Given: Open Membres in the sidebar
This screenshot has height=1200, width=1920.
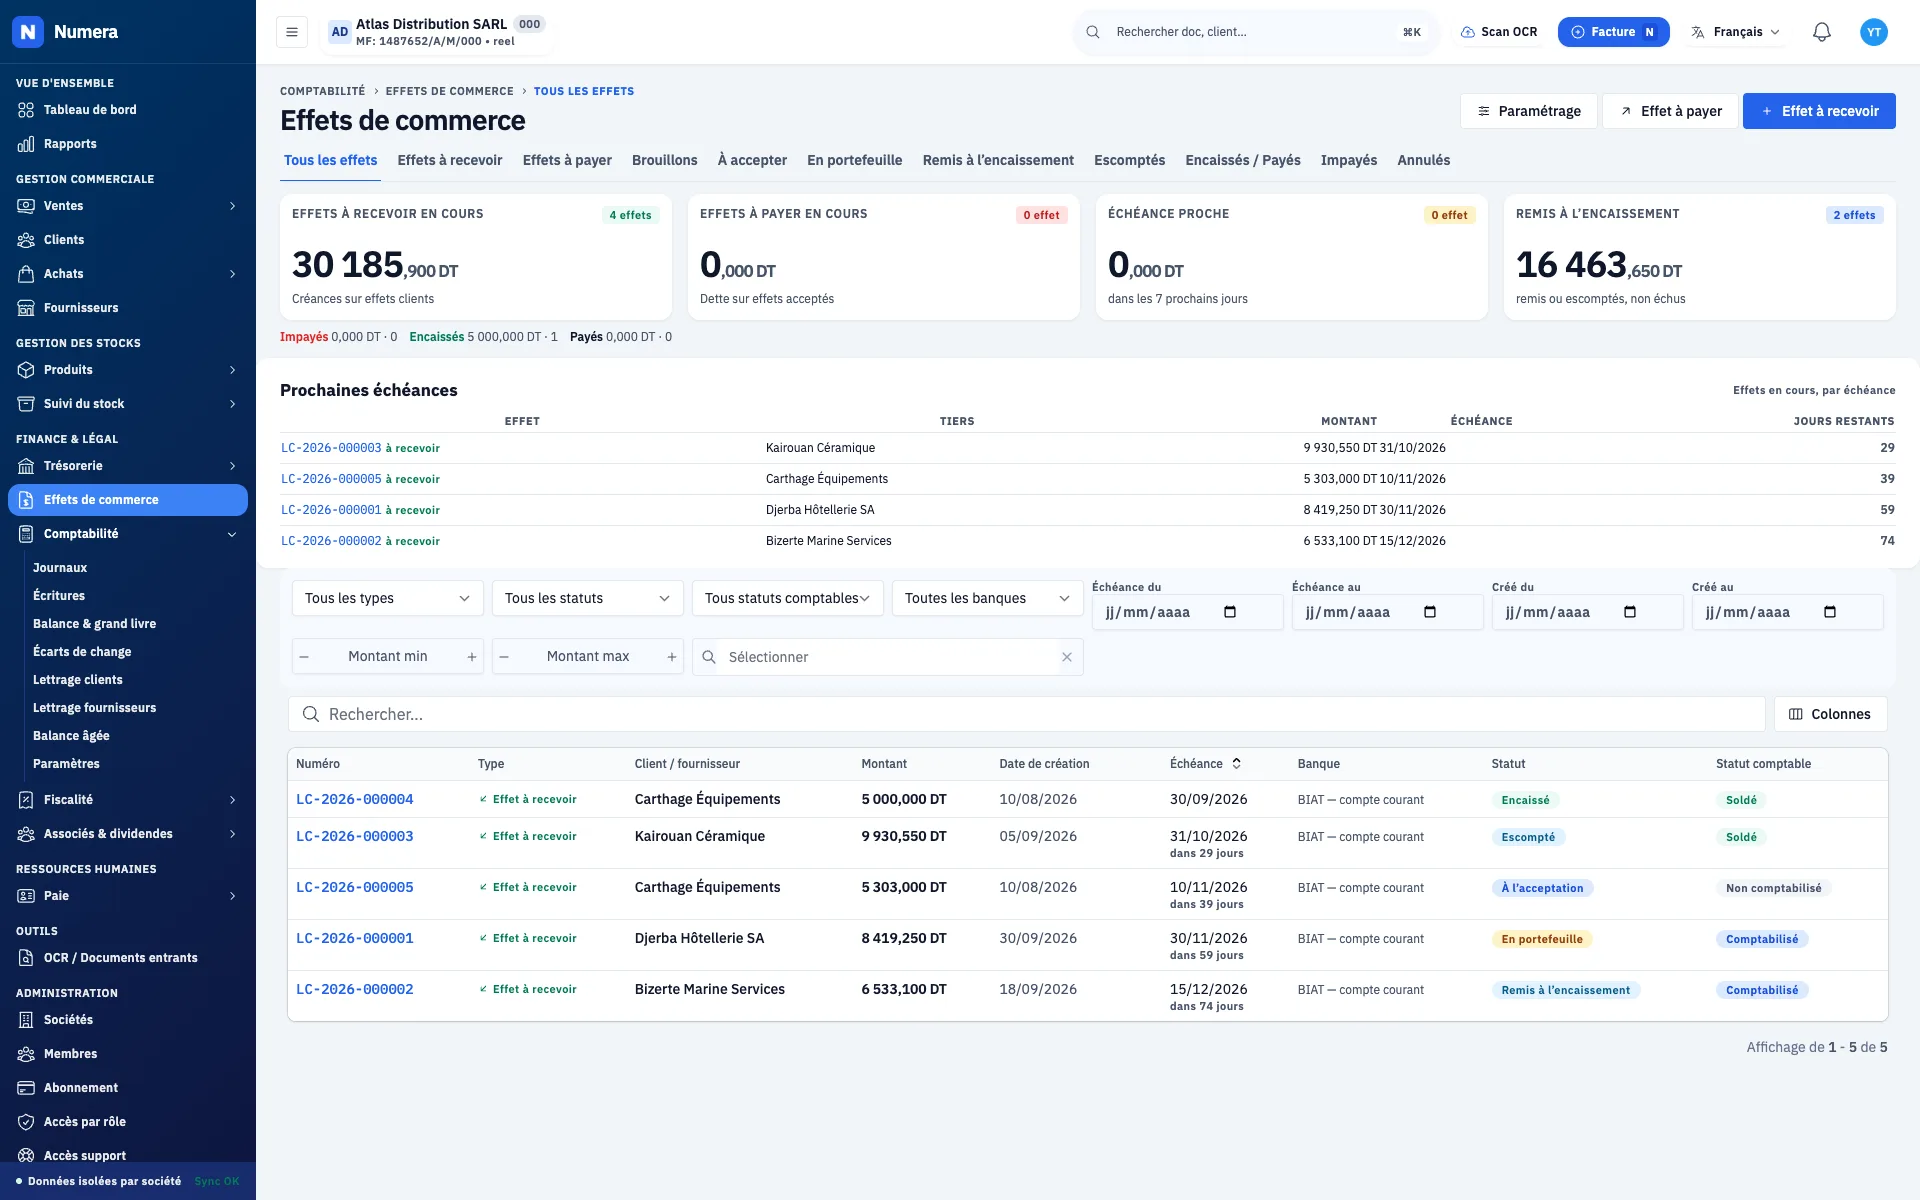Looking at the screenshot, I should [x=128, y=1054].
